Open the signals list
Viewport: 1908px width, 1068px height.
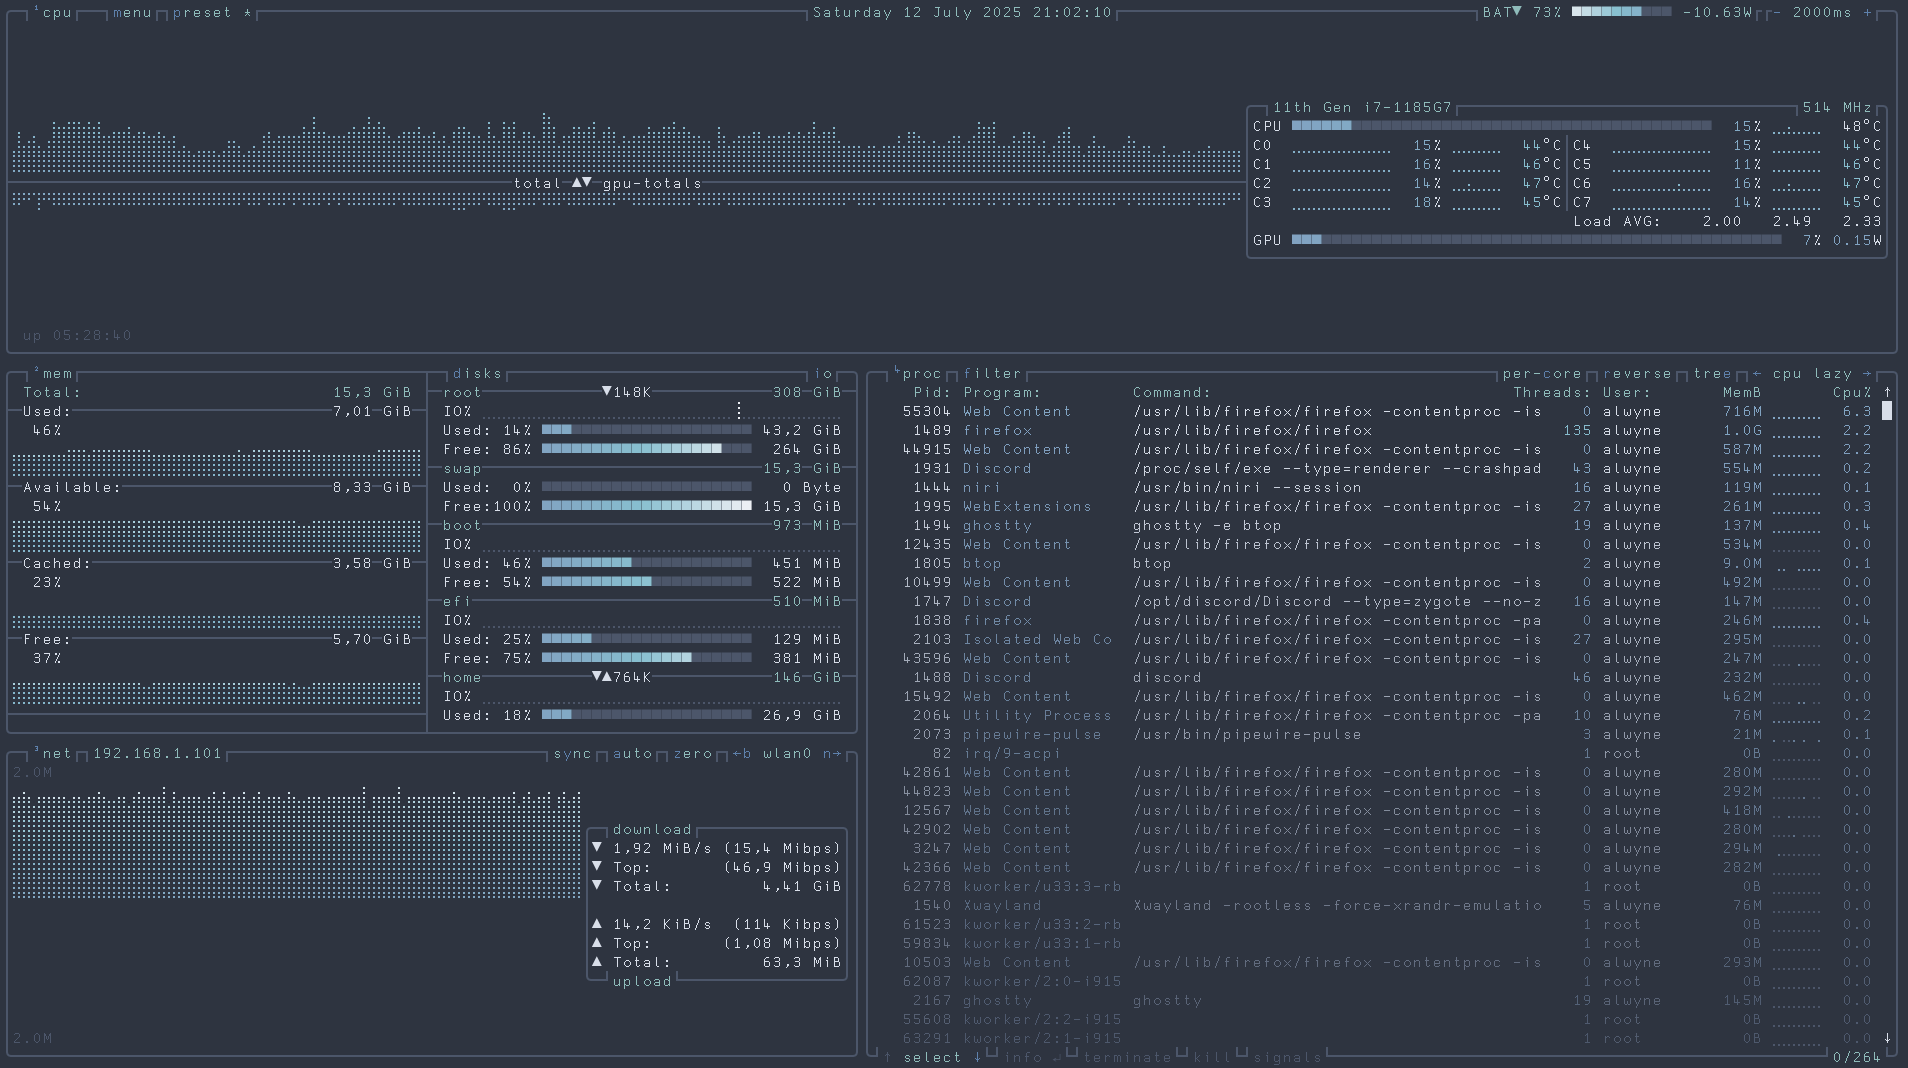1287,1057
